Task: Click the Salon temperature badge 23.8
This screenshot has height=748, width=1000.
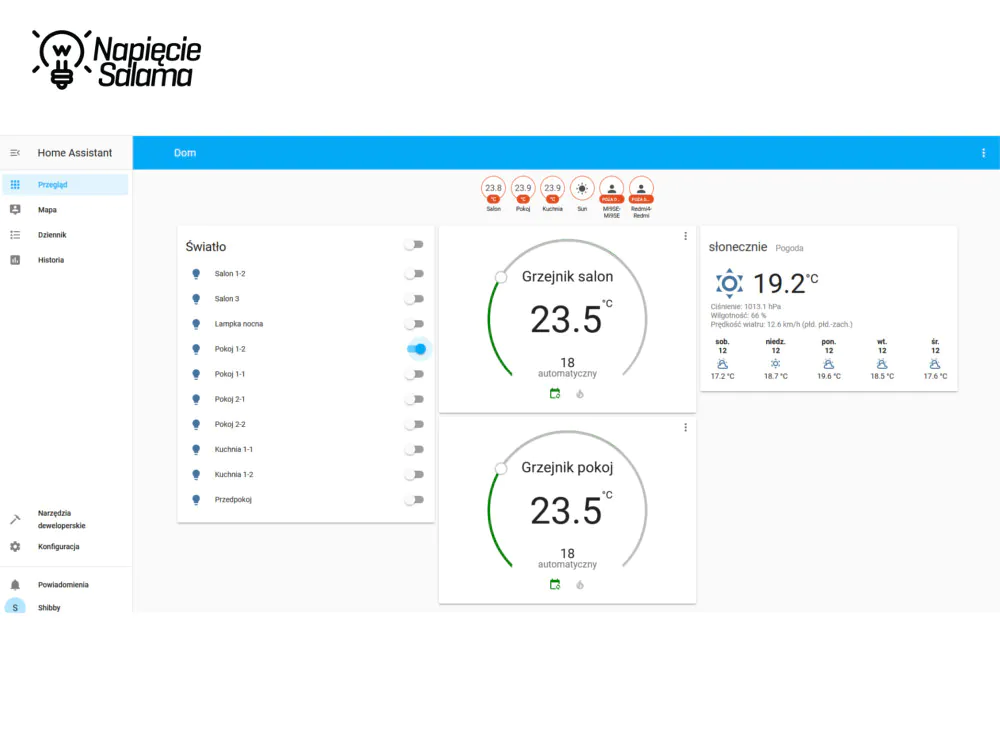Action: 493,189
